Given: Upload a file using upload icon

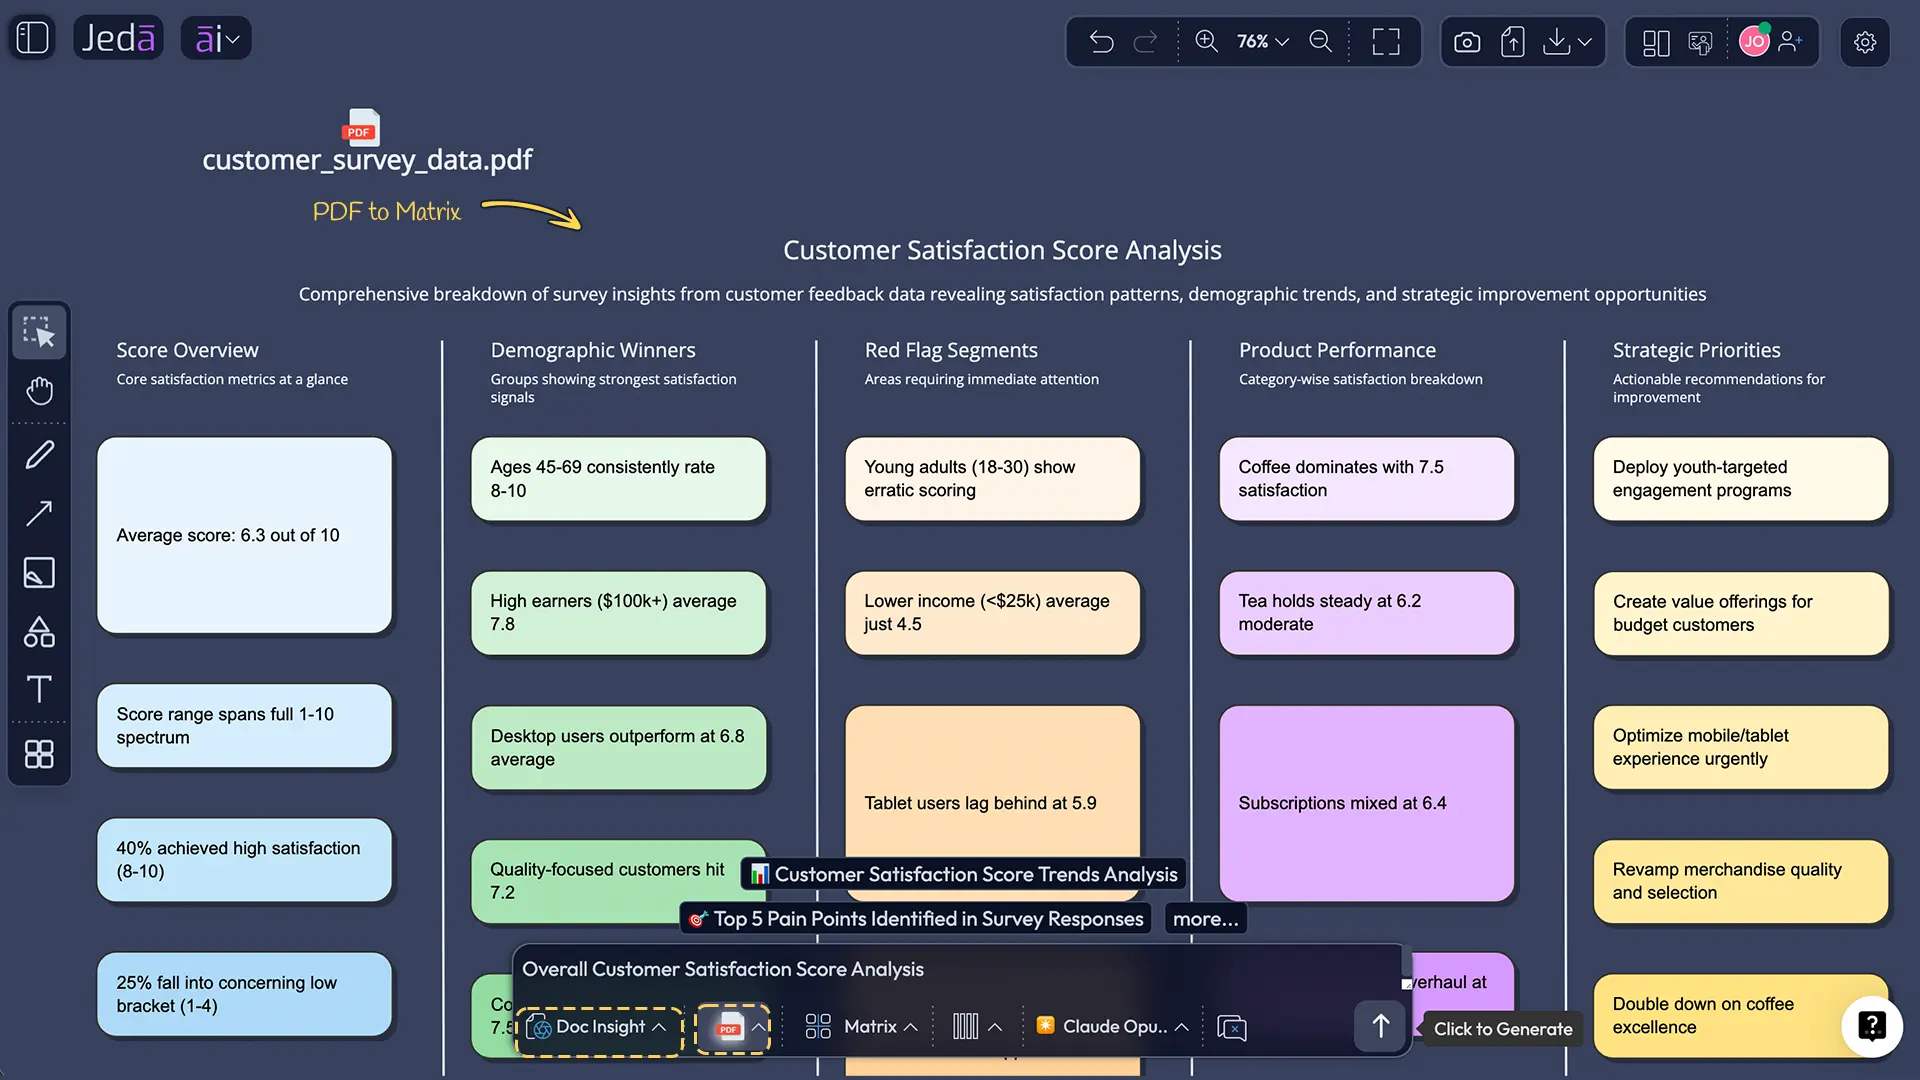Looking at the screenshot, I should (x=1513, y=42).
